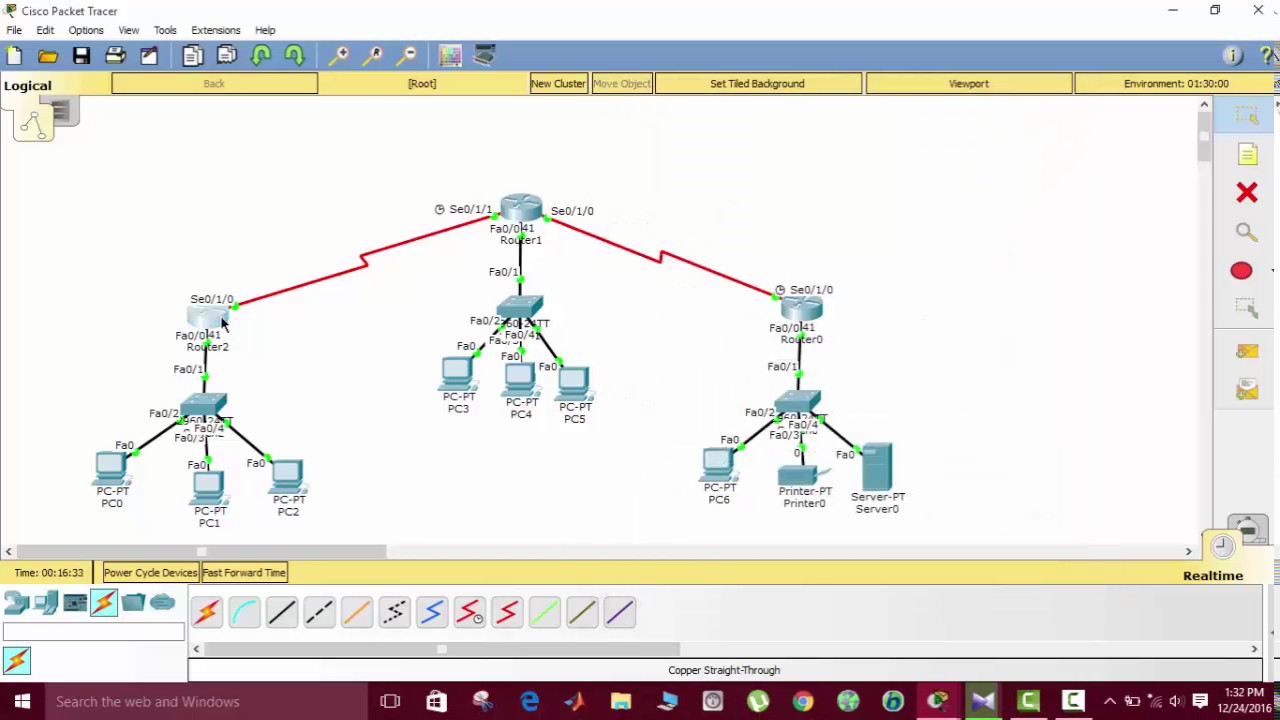1280x720 pixels.
Task: Add a complex PDU open envelope
Action: (1246, 391)
